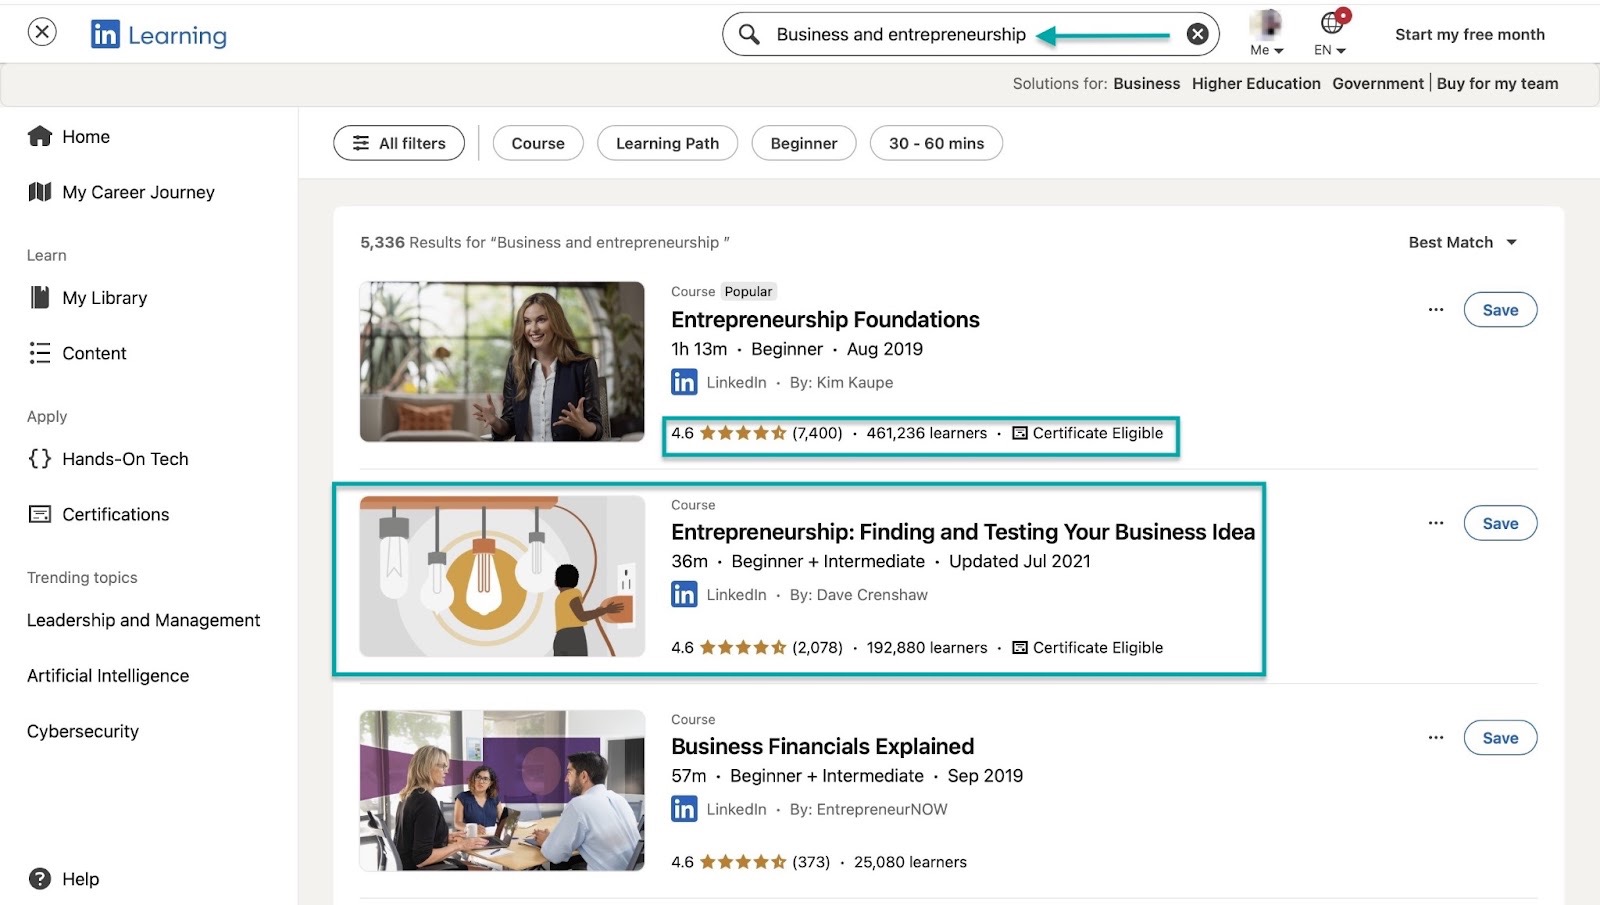Toggle the Course filter pill
The width and height of the screenshot is (1600, 905).
click(x=538, y=143)
